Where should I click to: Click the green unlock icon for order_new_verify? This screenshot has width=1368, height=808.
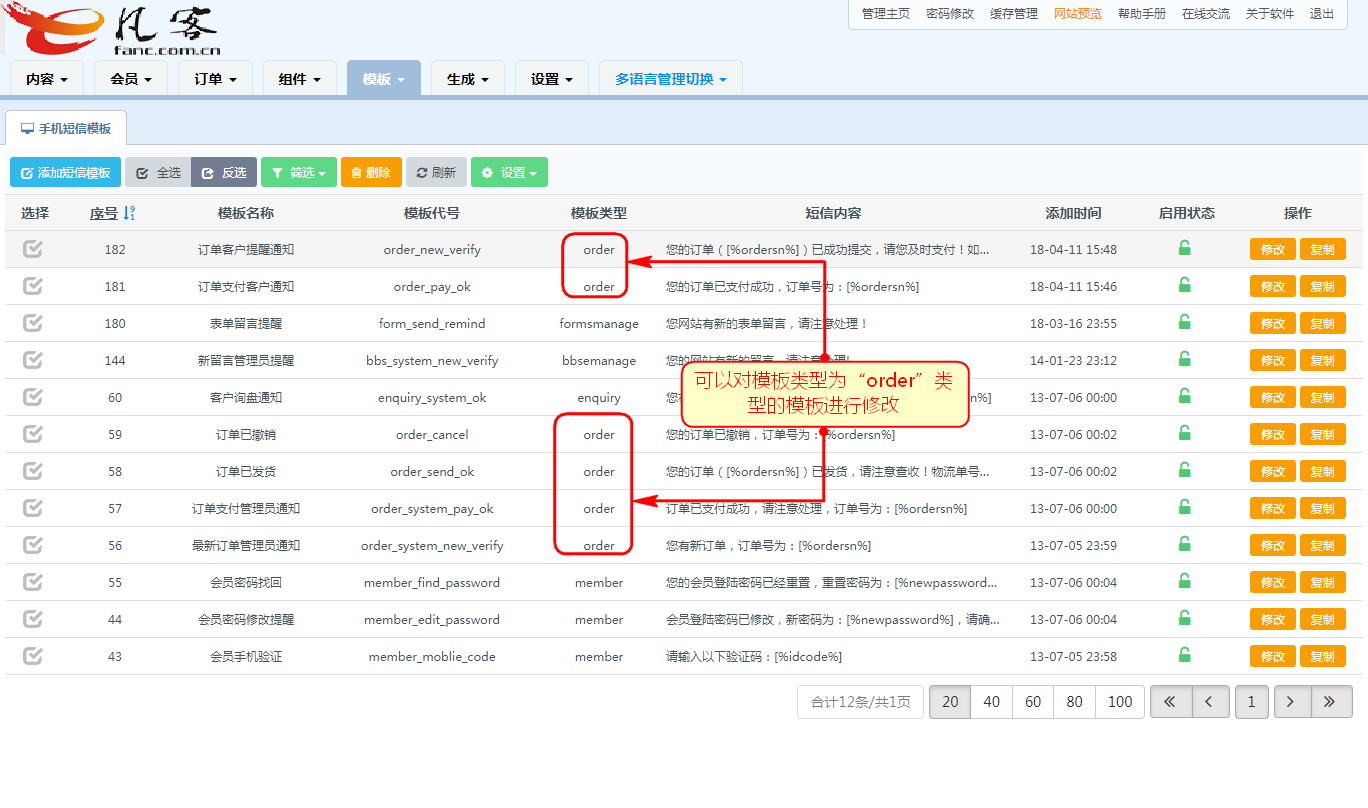[x=1185, y=248]
